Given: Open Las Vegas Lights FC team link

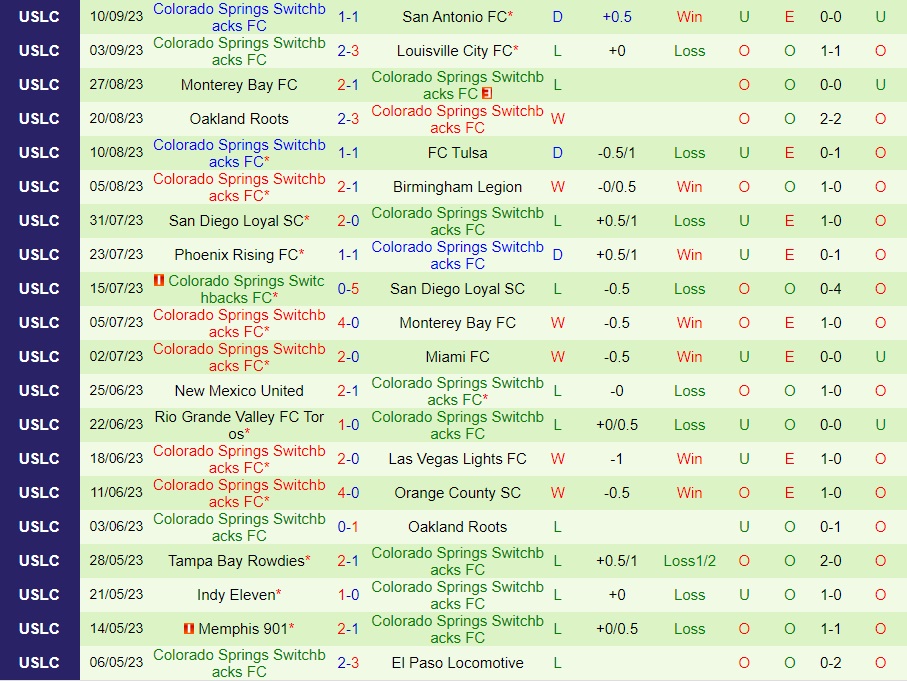Looking at the screenshot, I should (x=457, y=459).
